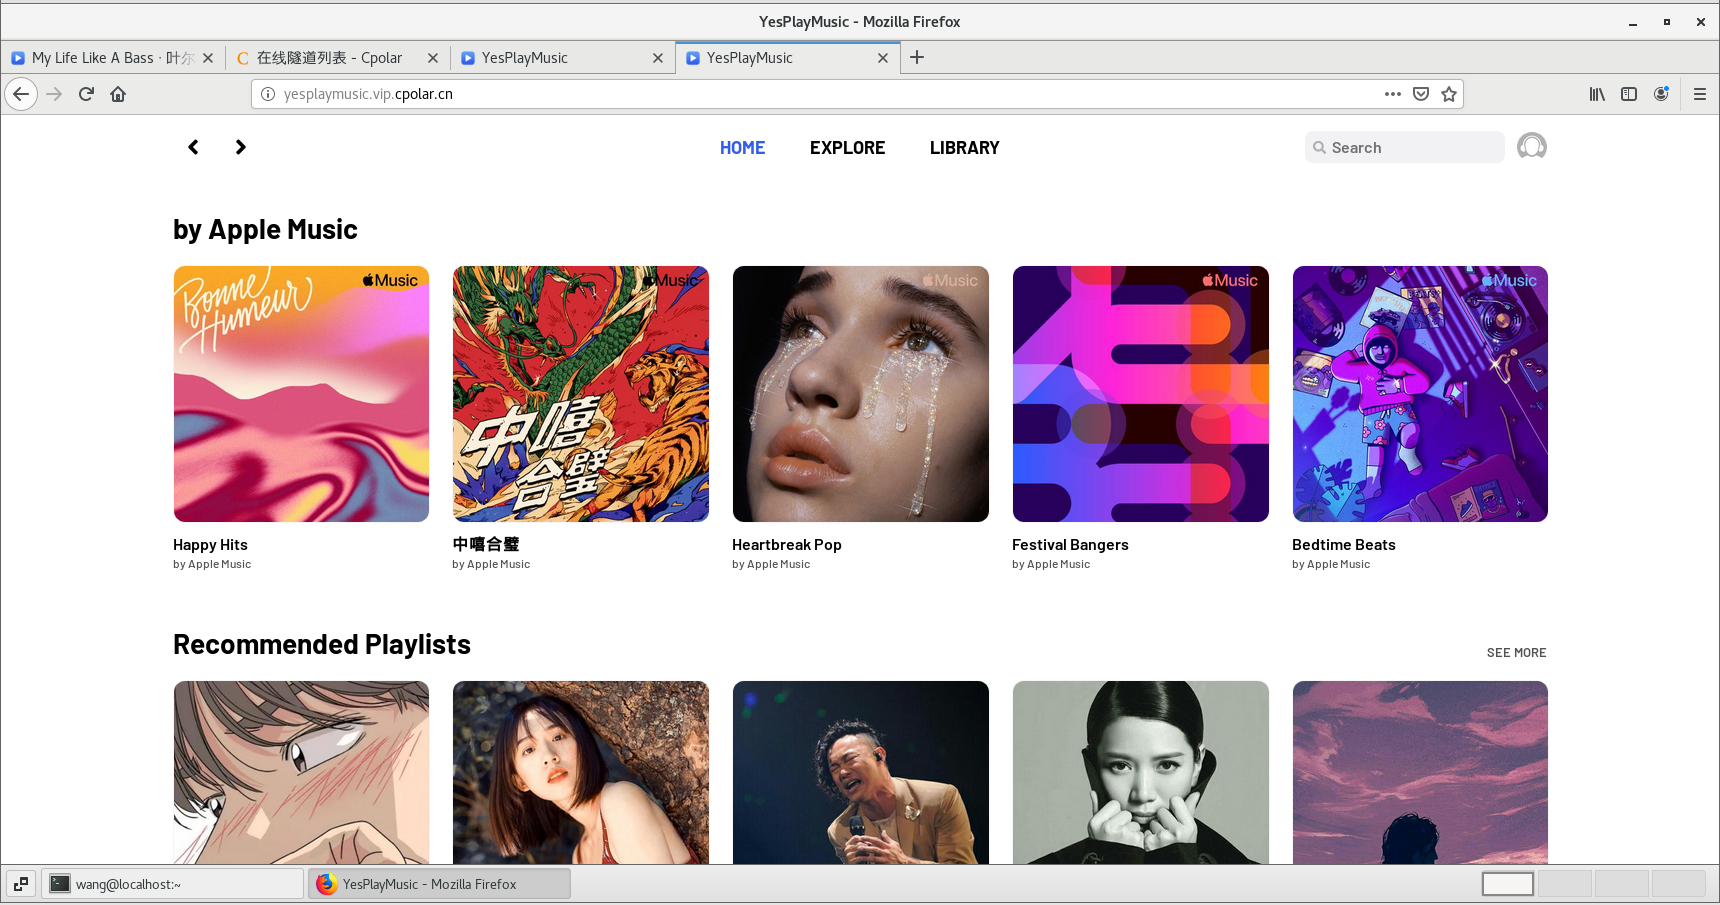Show site information for yesplaymusic.vip.cpolar.cn

click(x=268, y=94)
